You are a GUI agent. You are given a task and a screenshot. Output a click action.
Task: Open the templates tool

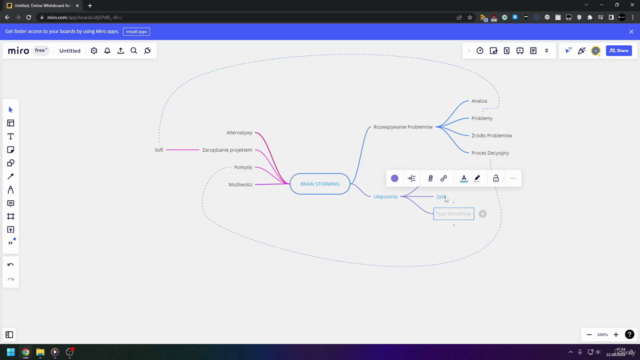coord(11,123)
